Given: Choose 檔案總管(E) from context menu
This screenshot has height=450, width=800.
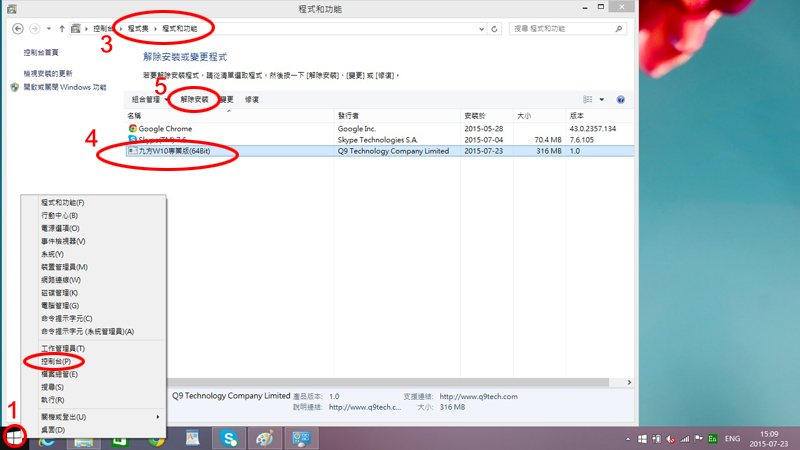Looking at the screenshot, I should [59, 374].
